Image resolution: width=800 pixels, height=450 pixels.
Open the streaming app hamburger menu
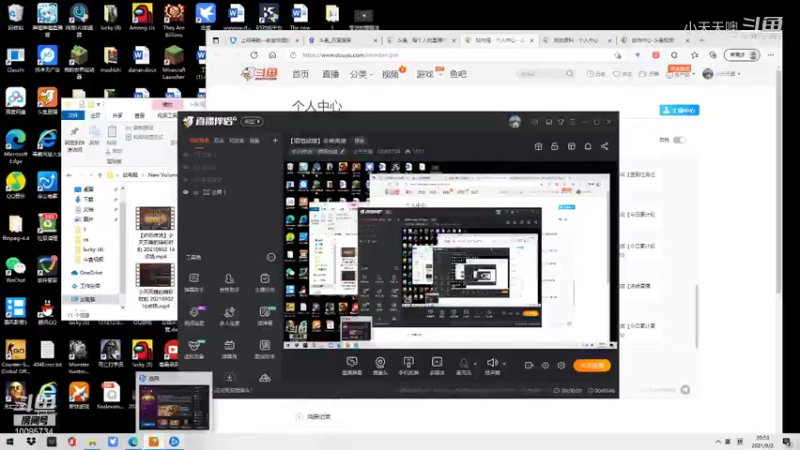click(572, 122)
